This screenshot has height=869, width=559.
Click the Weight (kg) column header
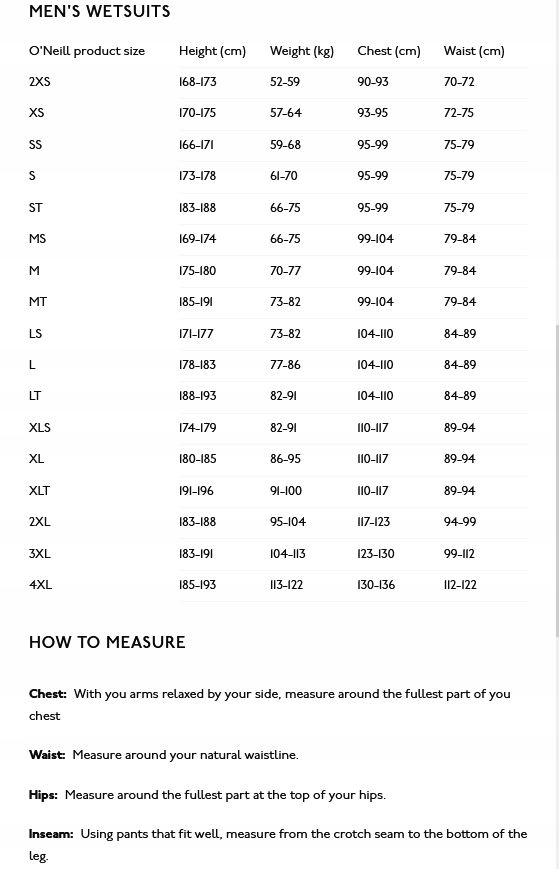(x=302, y=51)
